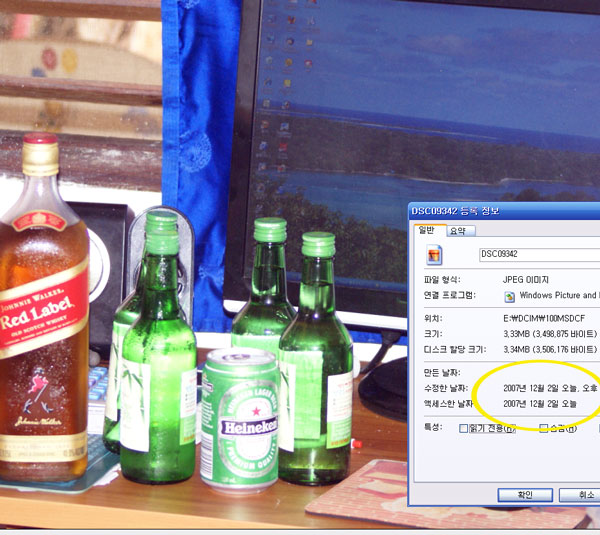The image size is (600, 535).
Task: Open the 요약 tab
Action: [x=459, y=231]
